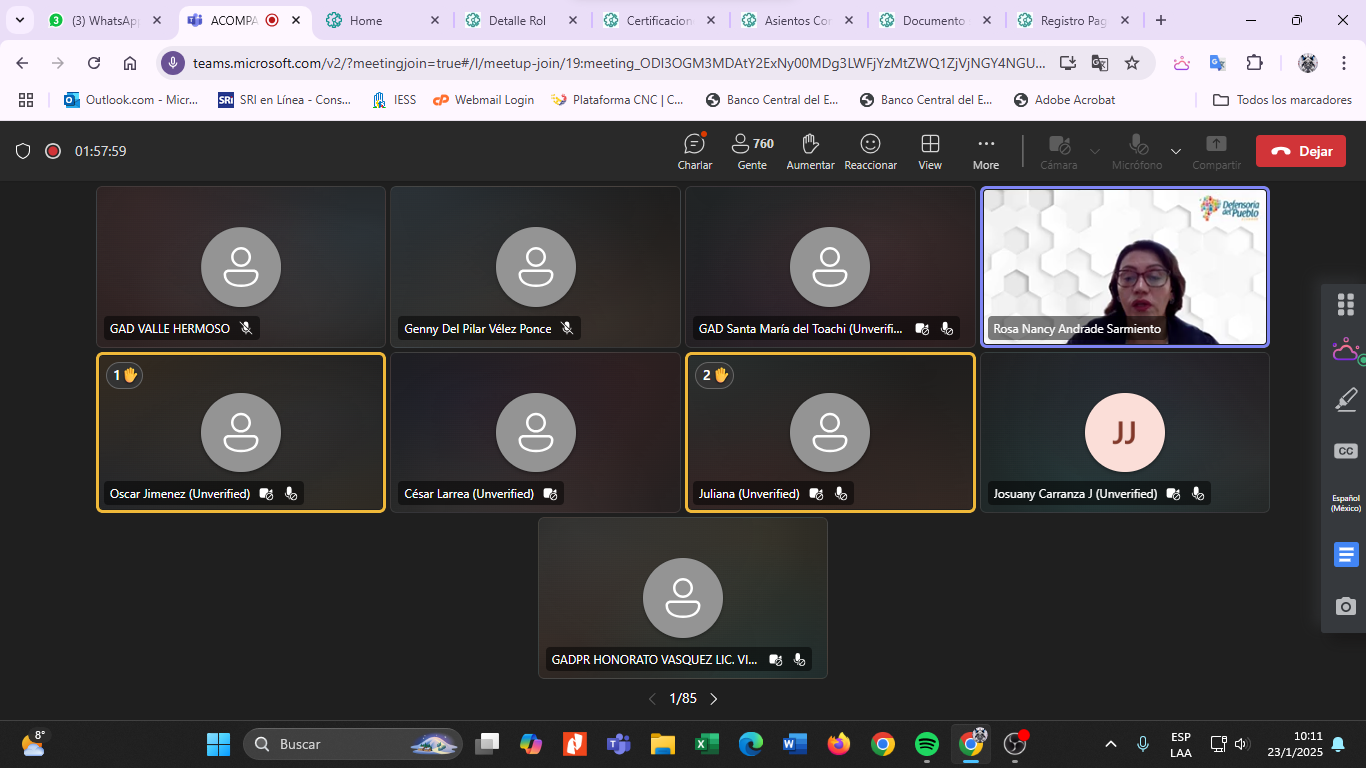Open the More options menu
This screenshot has height=768, width=1366.
click(986, 151)
